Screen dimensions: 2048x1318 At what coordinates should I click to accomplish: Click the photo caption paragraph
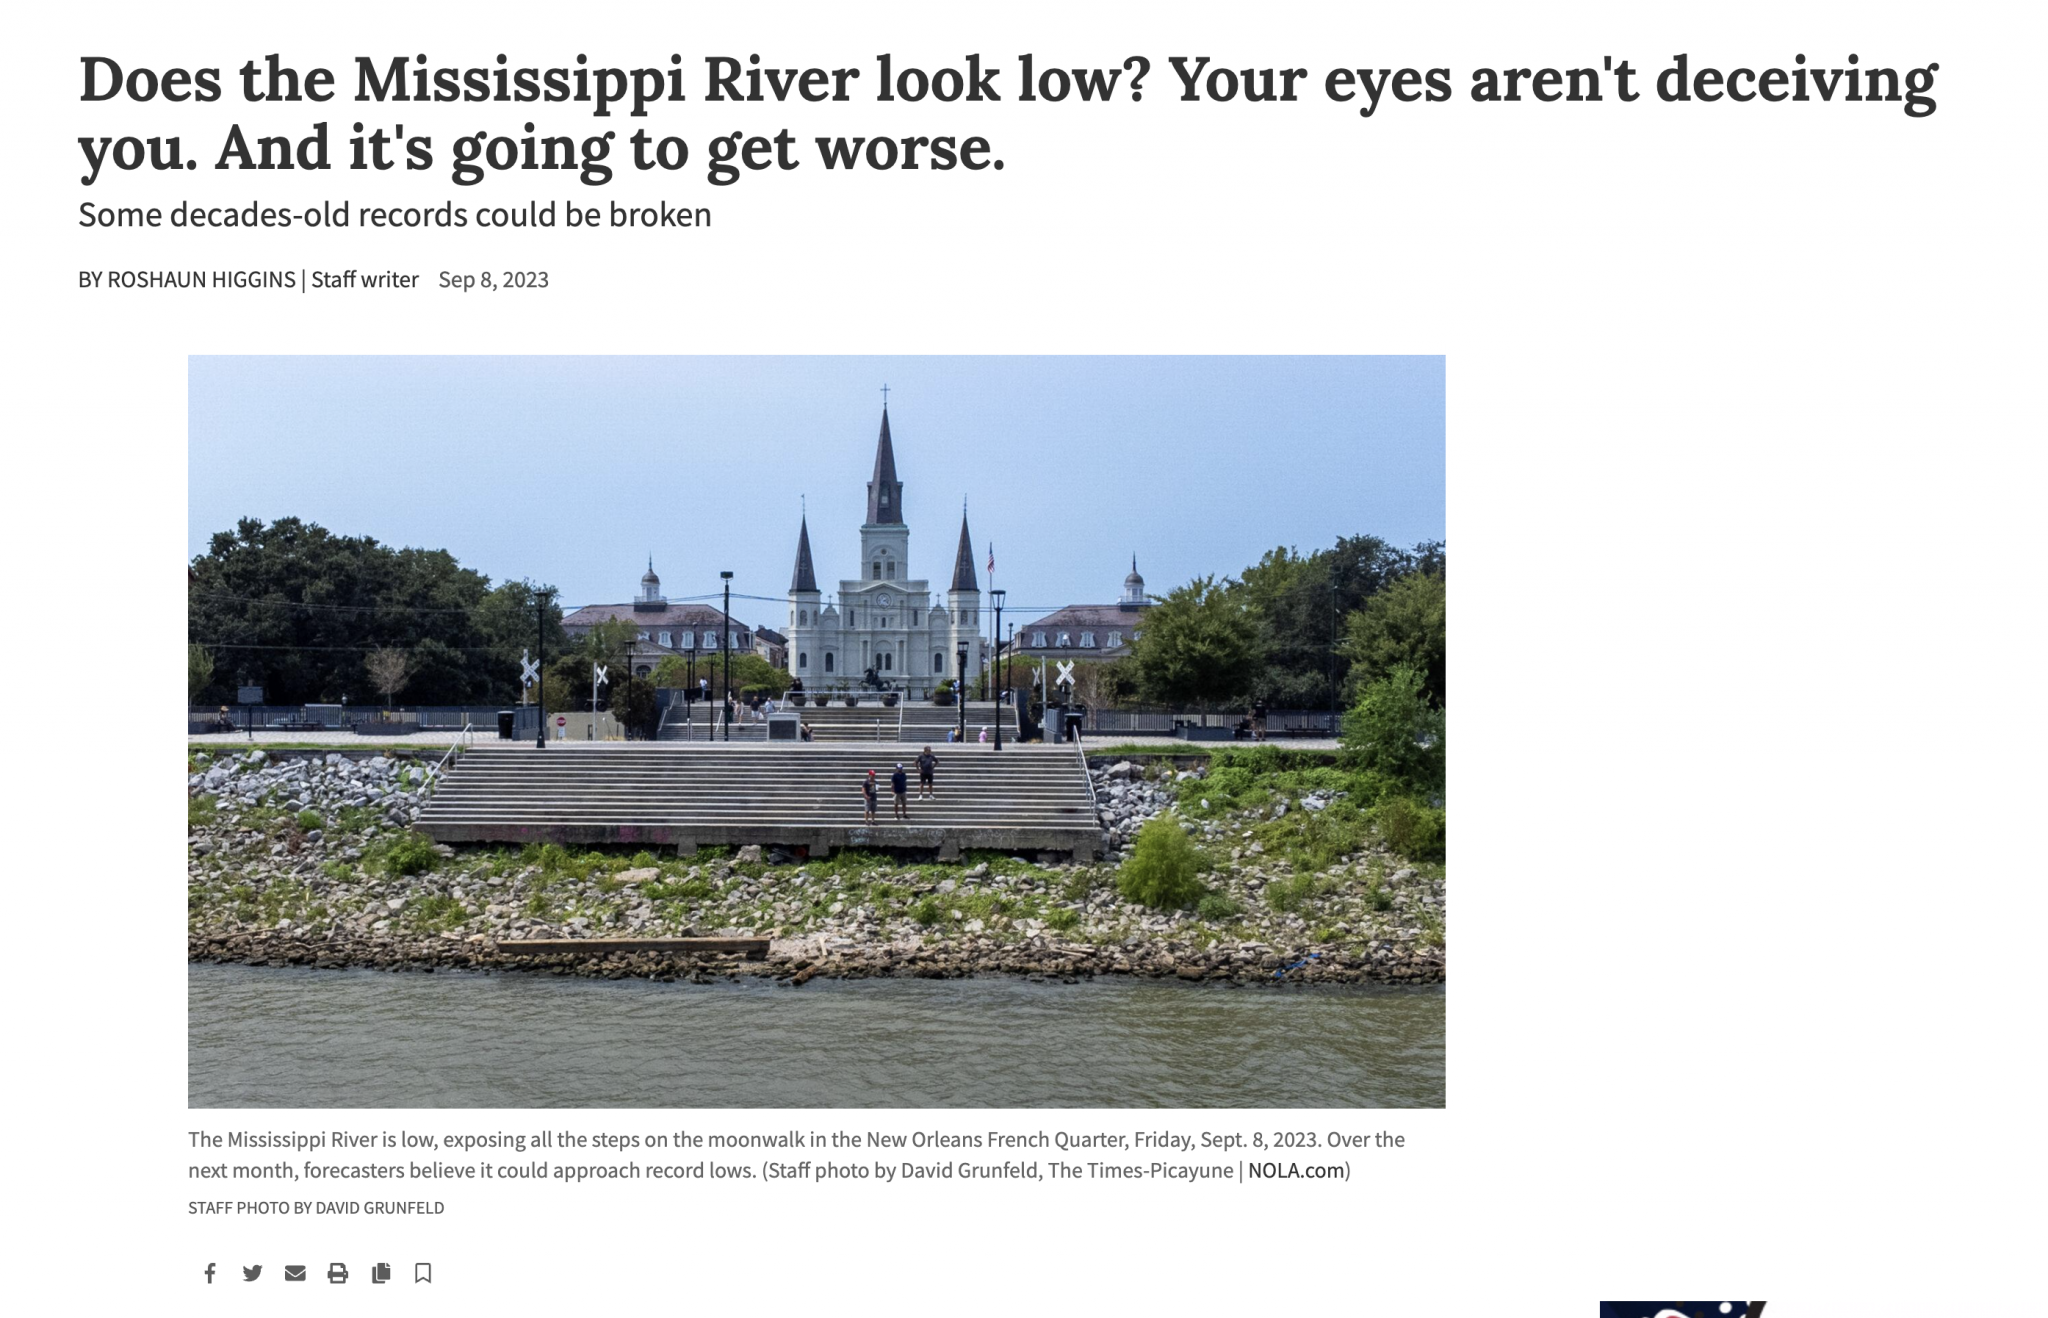coord(797,1155)
